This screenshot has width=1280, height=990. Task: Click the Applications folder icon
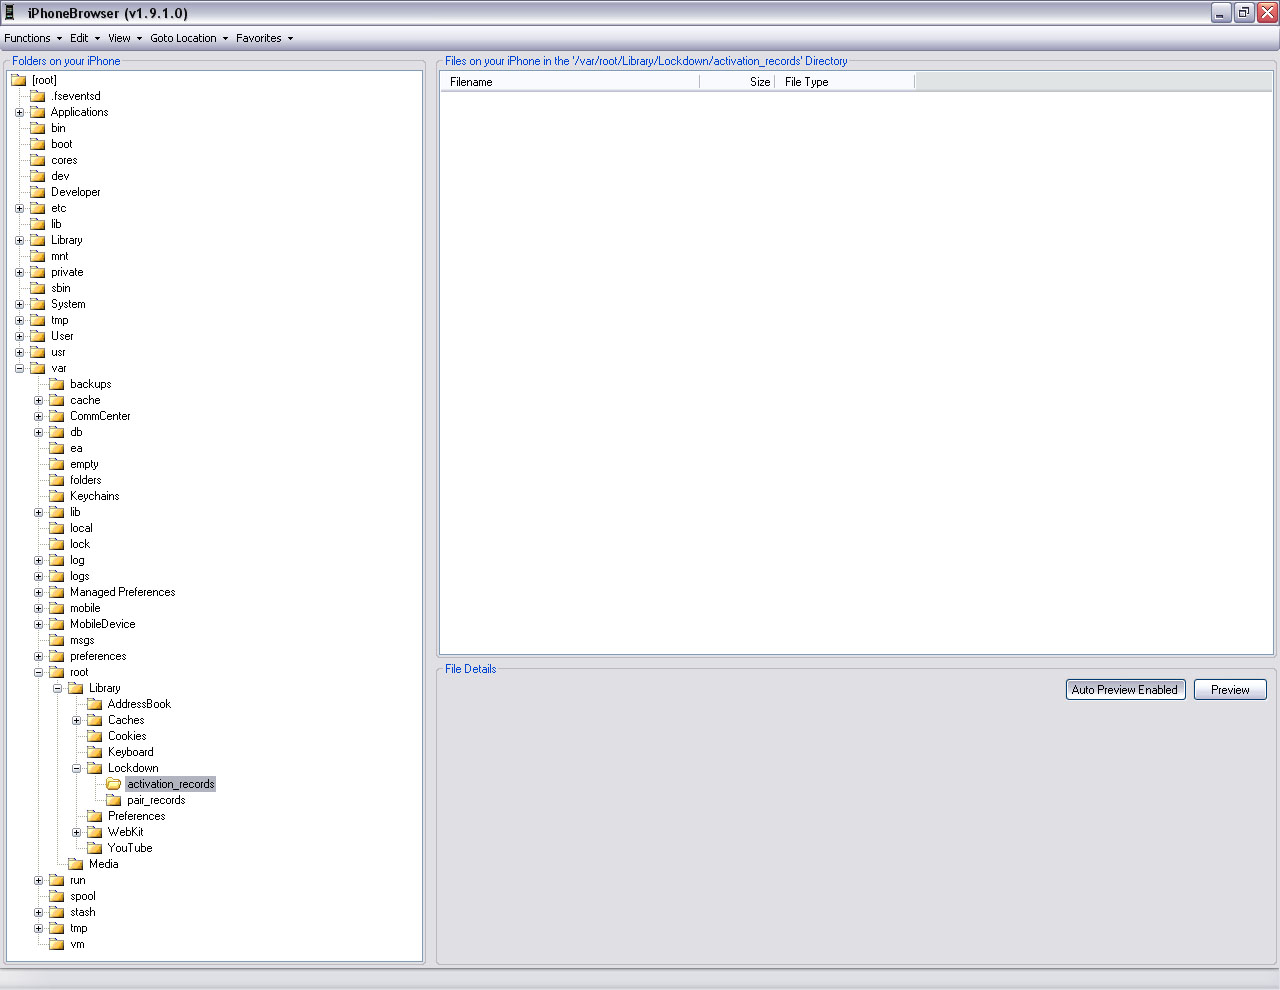click(x=38, y=112)
